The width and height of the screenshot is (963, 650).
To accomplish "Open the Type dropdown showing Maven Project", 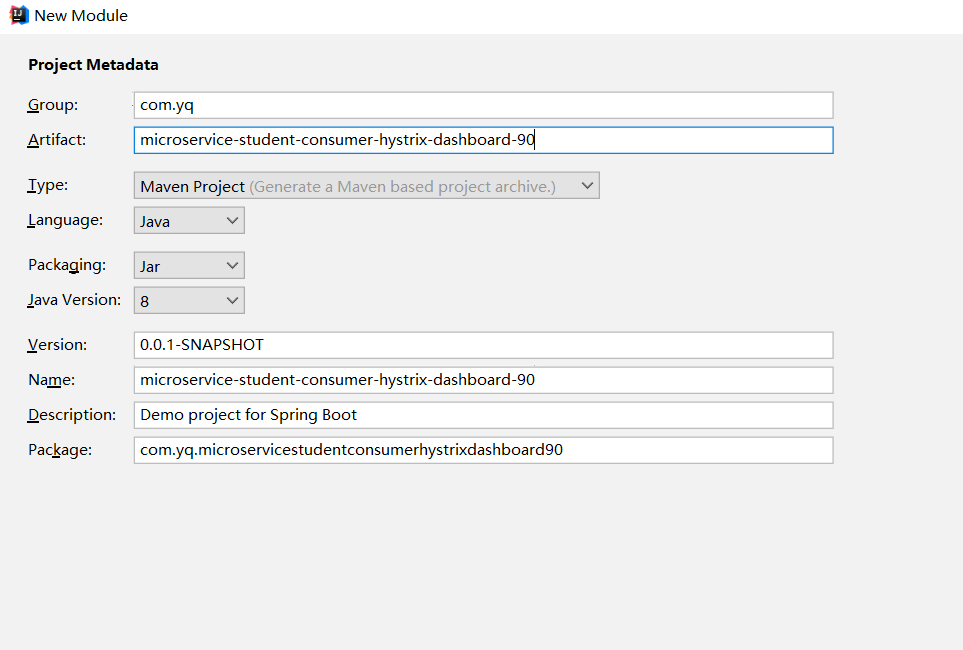I will point(367,186).
